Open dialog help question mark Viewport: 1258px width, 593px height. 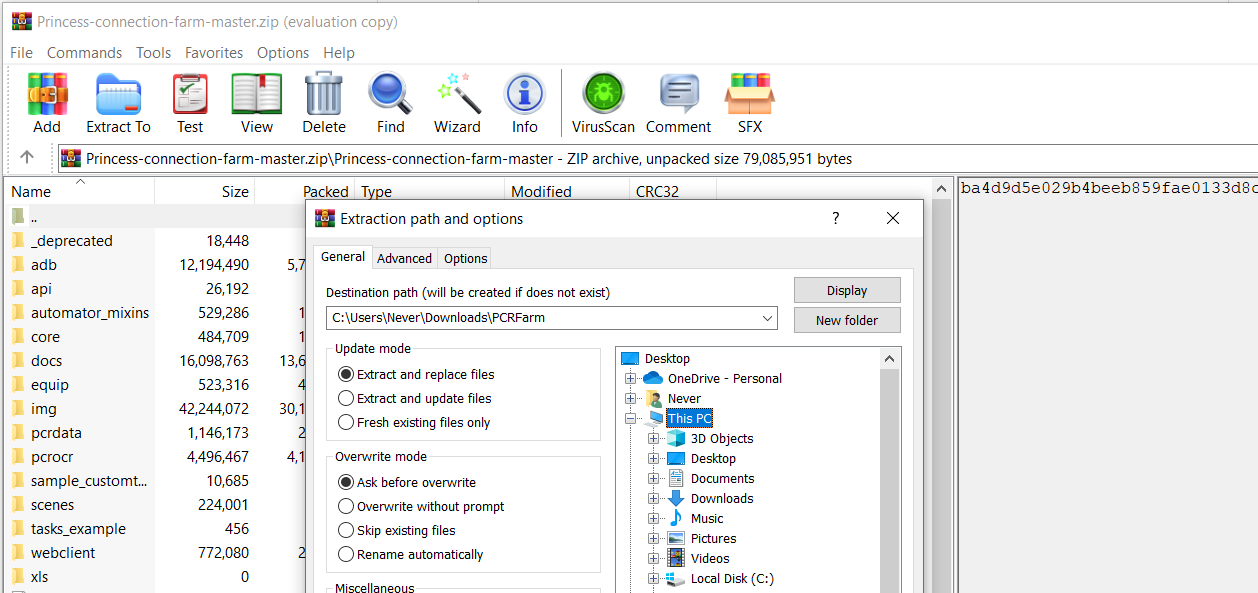[836, 218]
